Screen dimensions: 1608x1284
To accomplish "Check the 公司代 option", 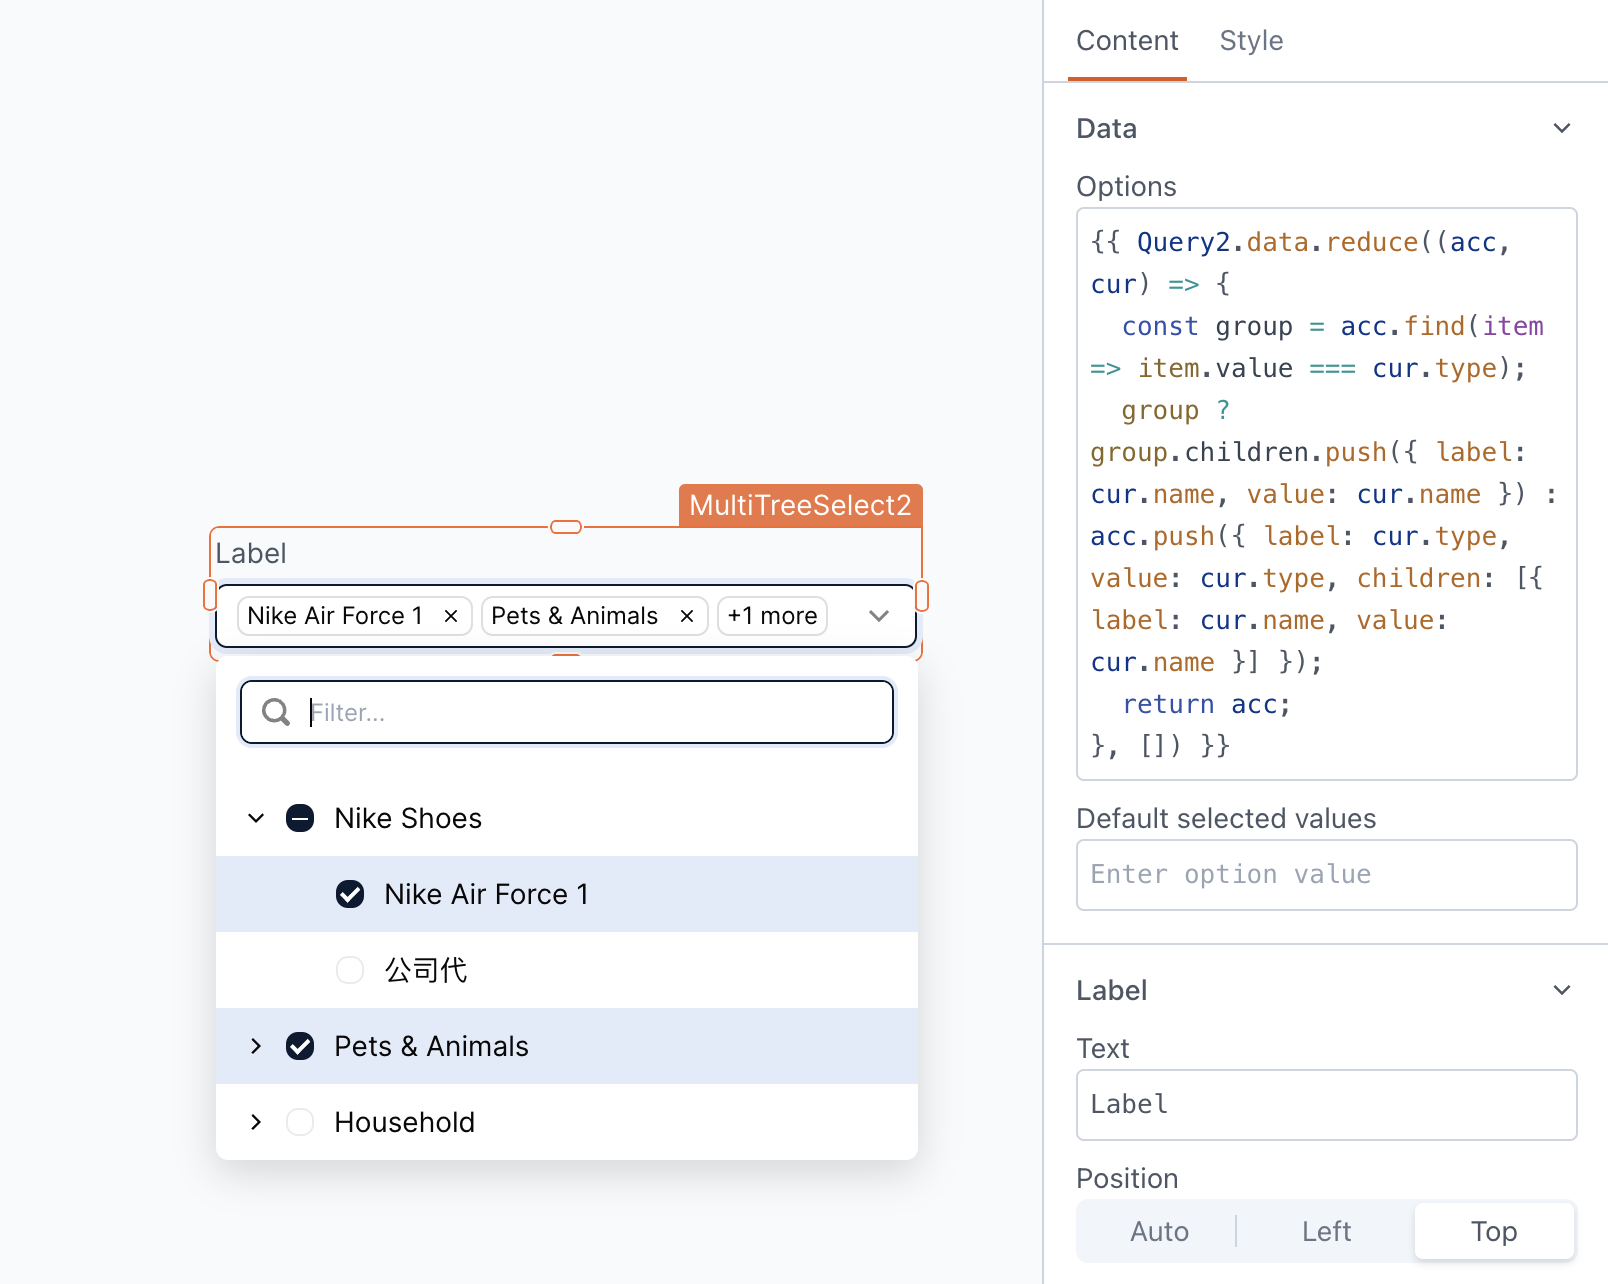I will (350, 969).
